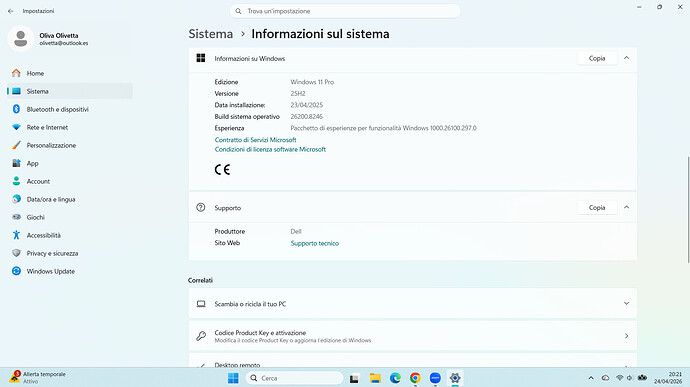690x387 pixels.
Task: Click the key icon for Product Key
Action: pos(201,336)
